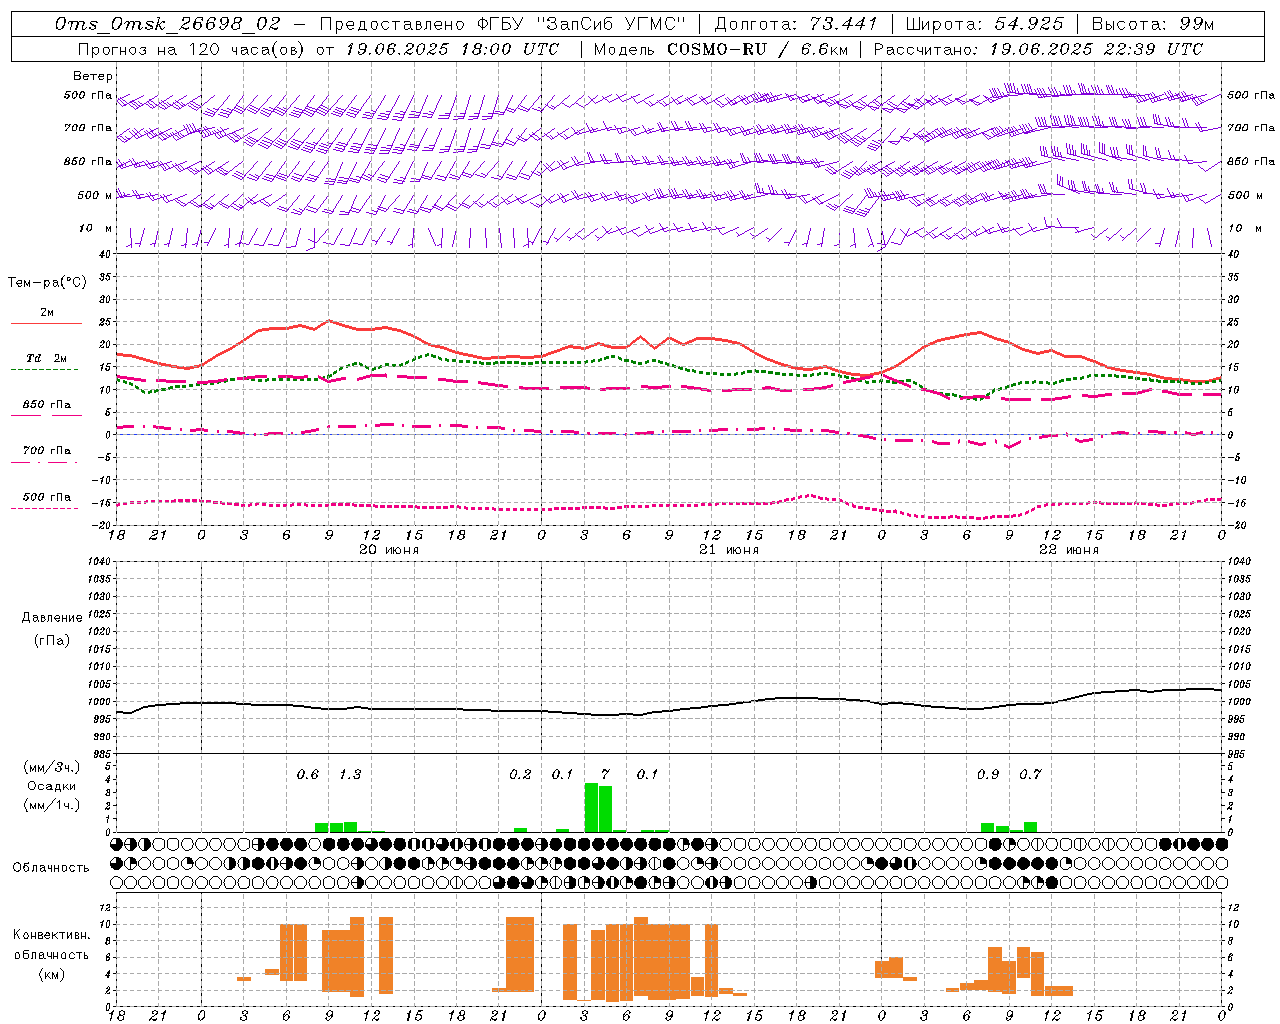Click the left 10 м wind level label

click(x=95, y=228)
